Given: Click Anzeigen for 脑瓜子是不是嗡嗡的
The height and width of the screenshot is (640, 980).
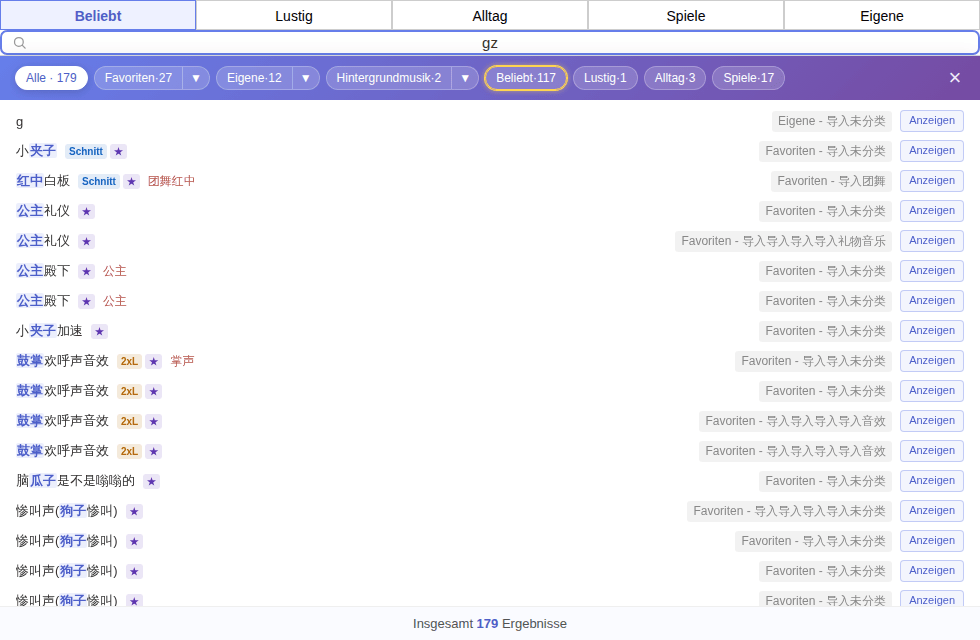Looking at the screenshot, I should tap(932, 481).
